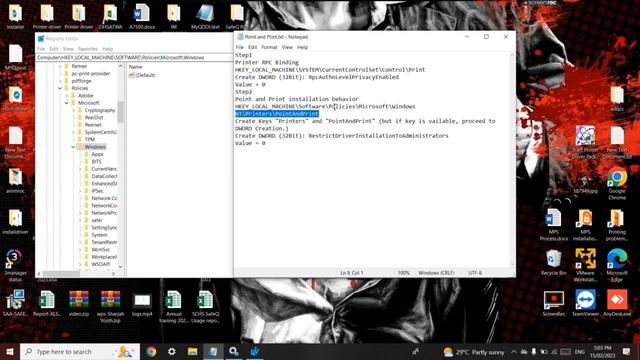Viewport: 640px width, 360px height.
Task: Select pc-print-provider registry key
Action: tap(91, 73)
